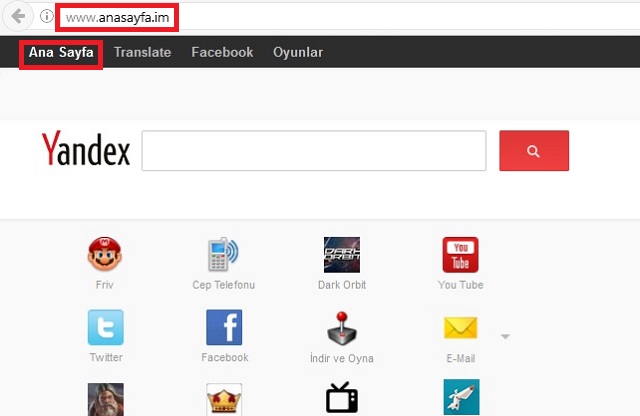Go back with the browser back arrow

click(x=18, y=17)
